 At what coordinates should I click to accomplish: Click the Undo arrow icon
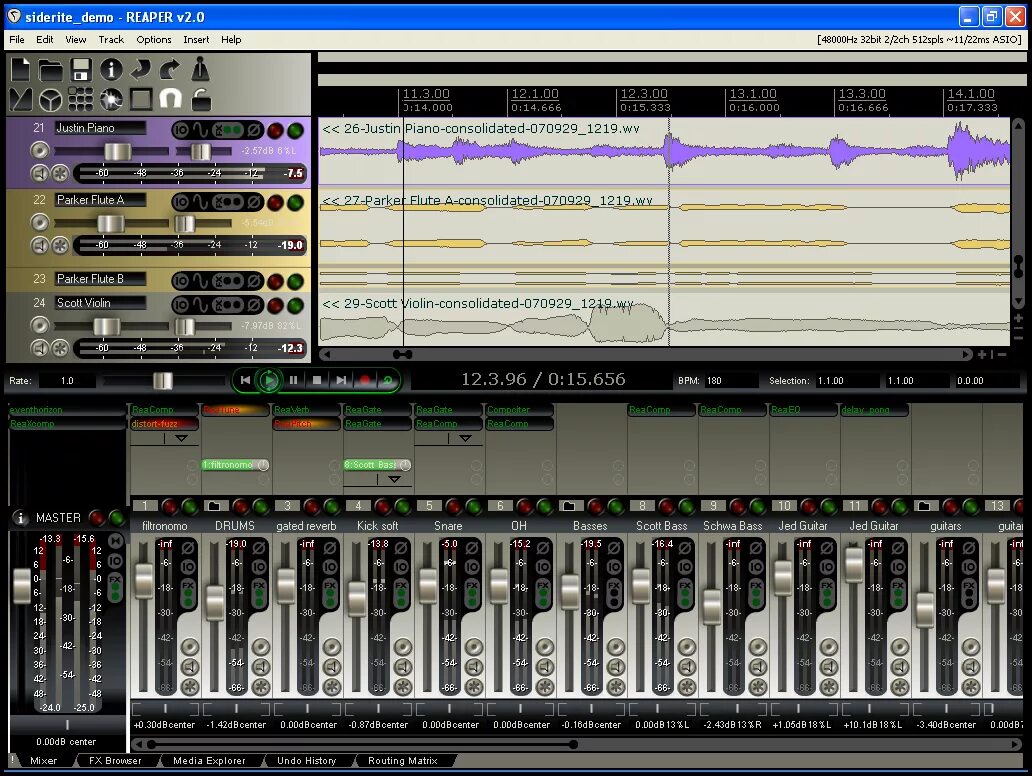(140, 69)
